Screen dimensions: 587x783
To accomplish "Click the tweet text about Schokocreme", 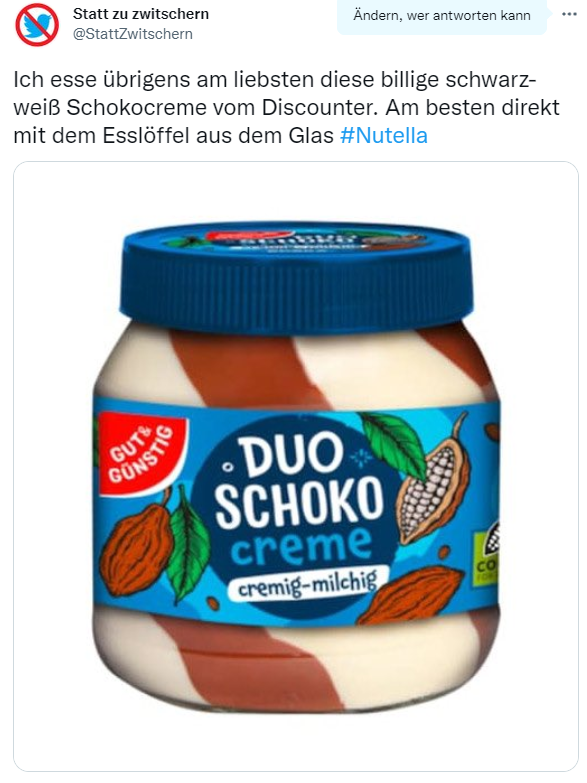I will click(286, 107).
